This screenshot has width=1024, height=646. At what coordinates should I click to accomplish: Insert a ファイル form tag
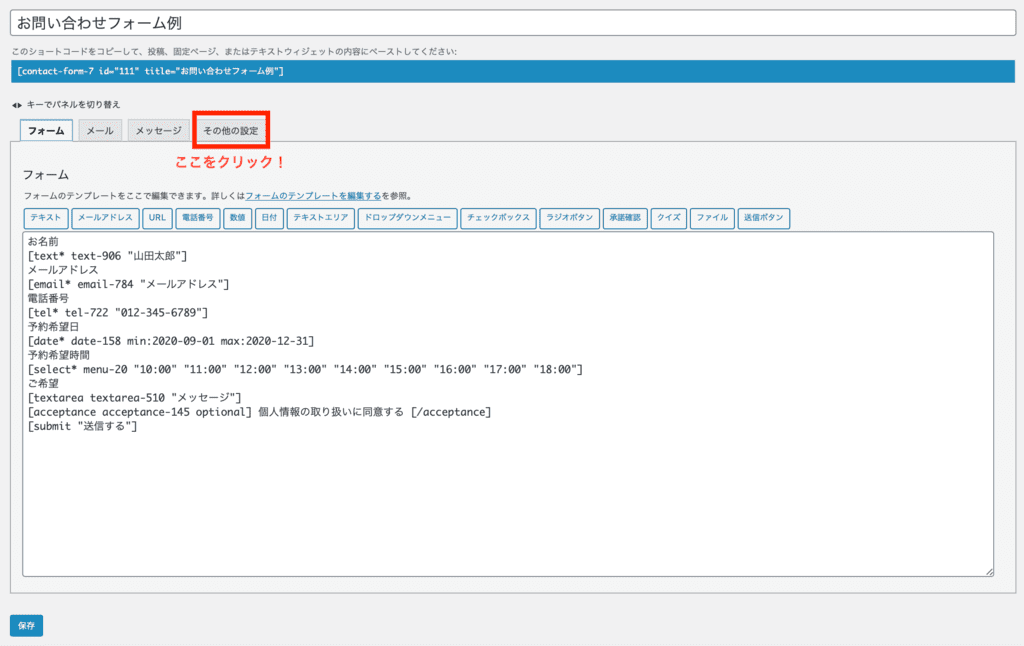pos(711,218)
